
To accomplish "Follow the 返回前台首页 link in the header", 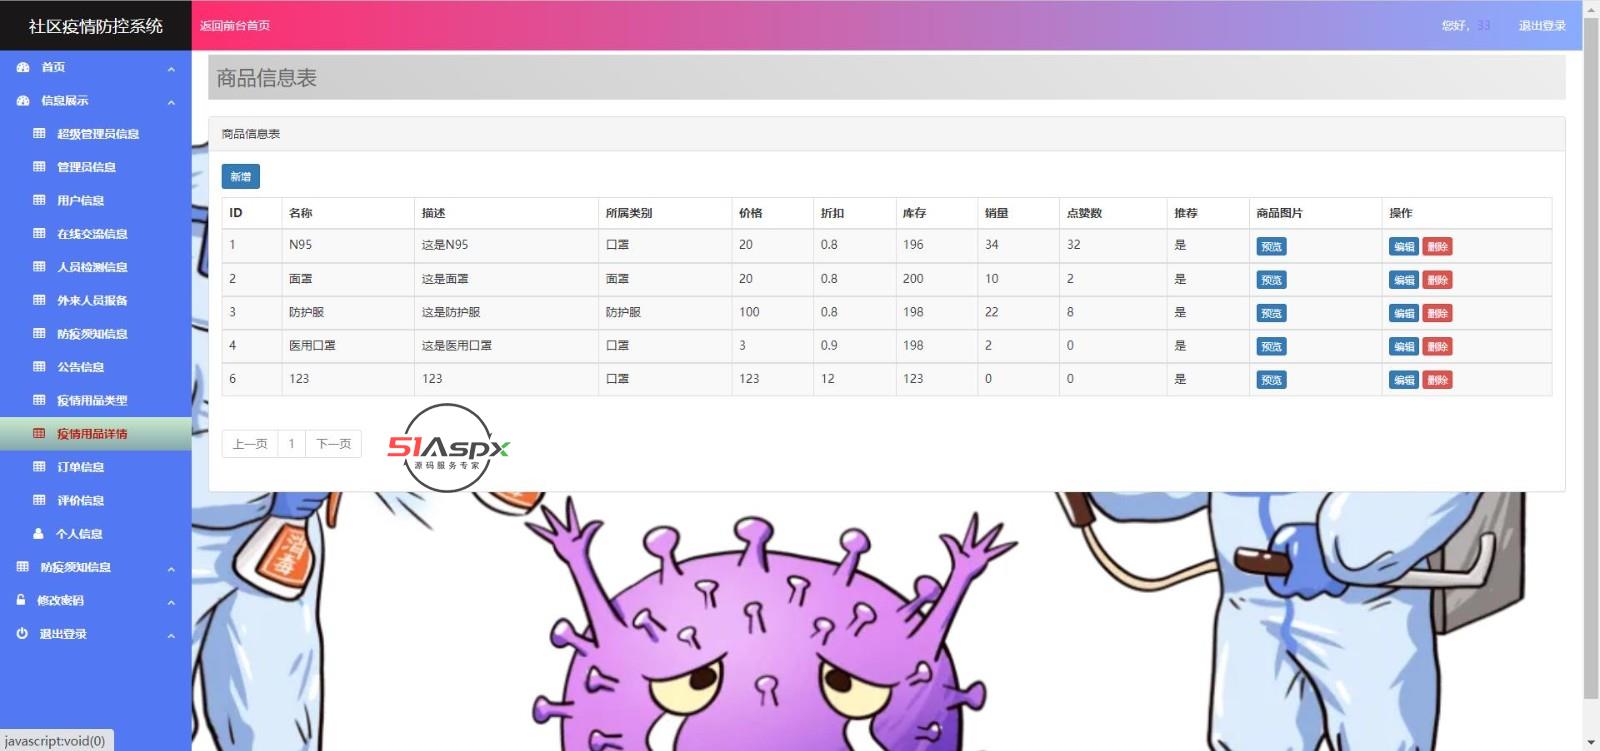I will (235, 26).
